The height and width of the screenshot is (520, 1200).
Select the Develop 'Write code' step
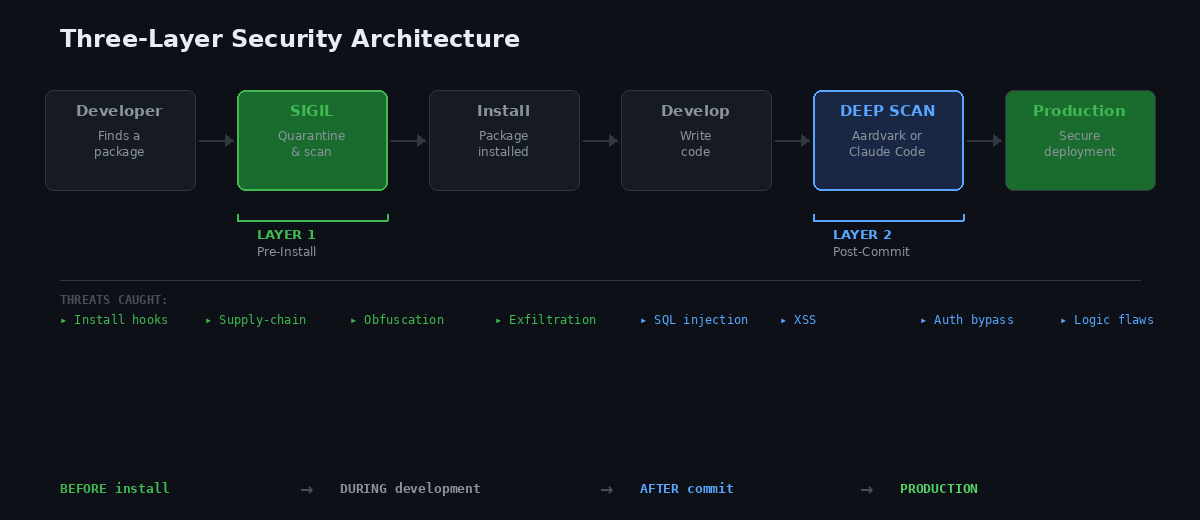pyautogui.click(x=696, y=140)
